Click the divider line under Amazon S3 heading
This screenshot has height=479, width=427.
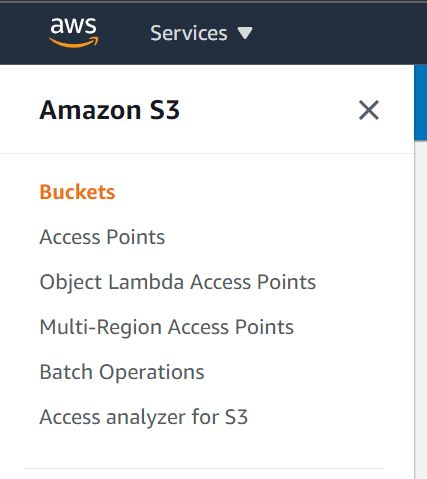click(x=207, y=153)
